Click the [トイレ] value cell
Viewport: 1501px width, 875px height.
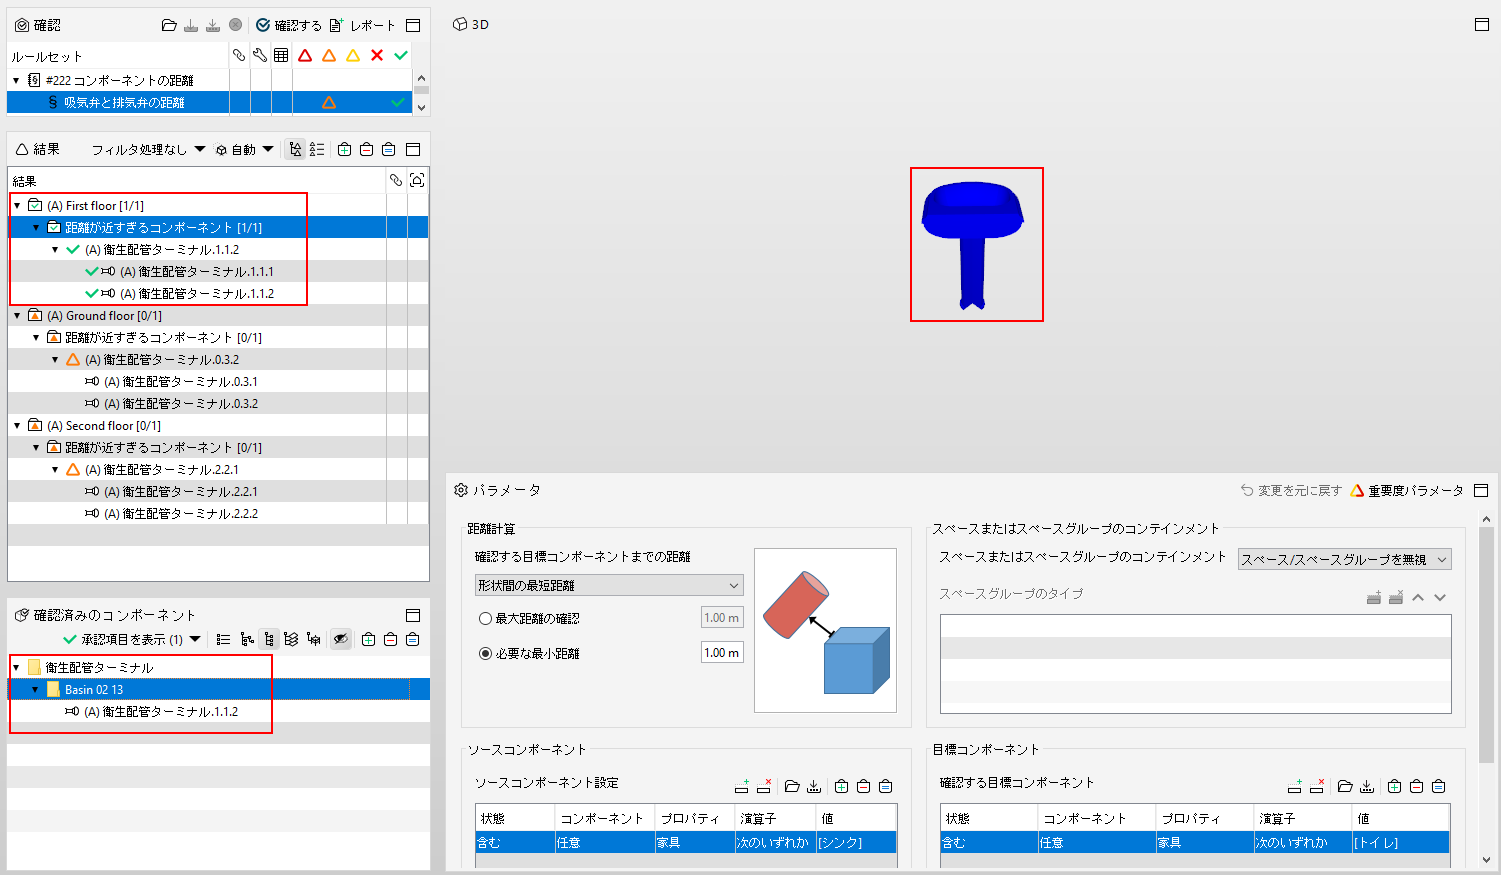click(1400, 842)
